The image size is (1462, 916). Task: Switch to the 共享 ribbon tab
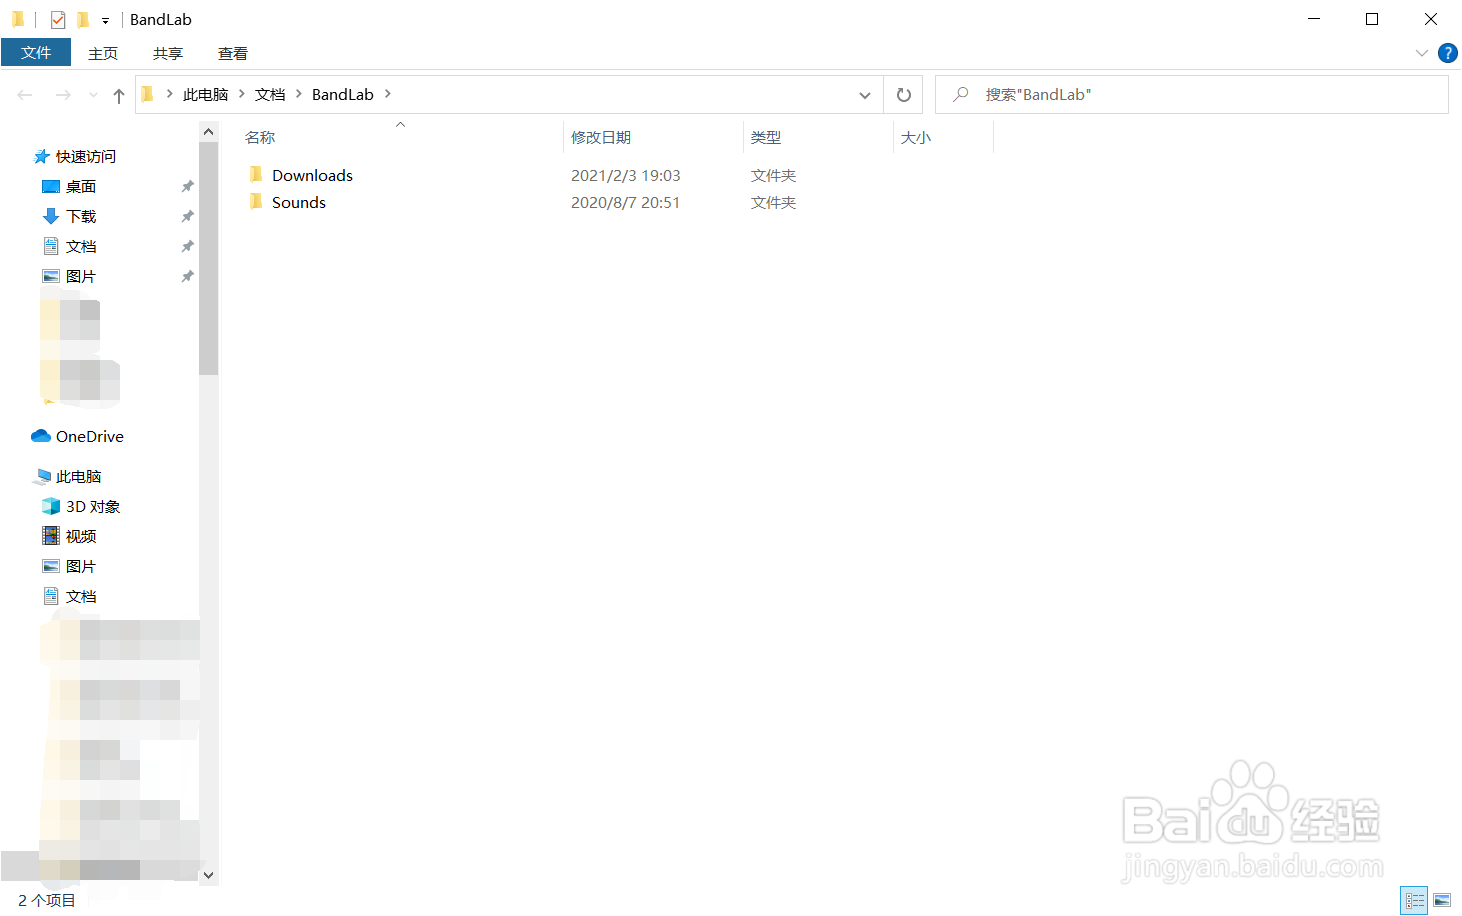point(168,53)
